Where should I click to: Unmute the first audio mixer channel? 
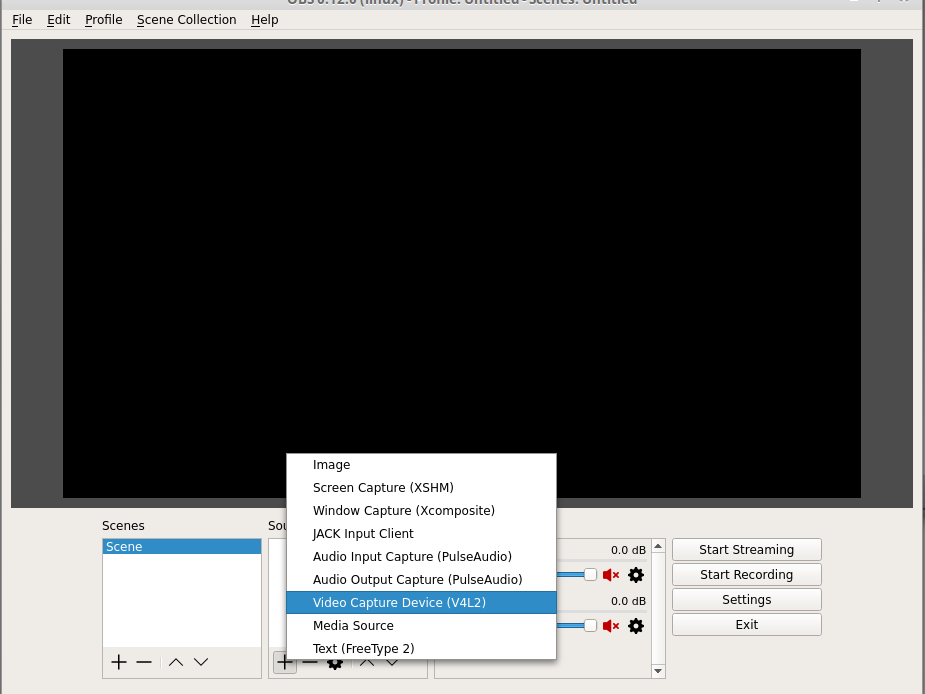pos(611,575)
